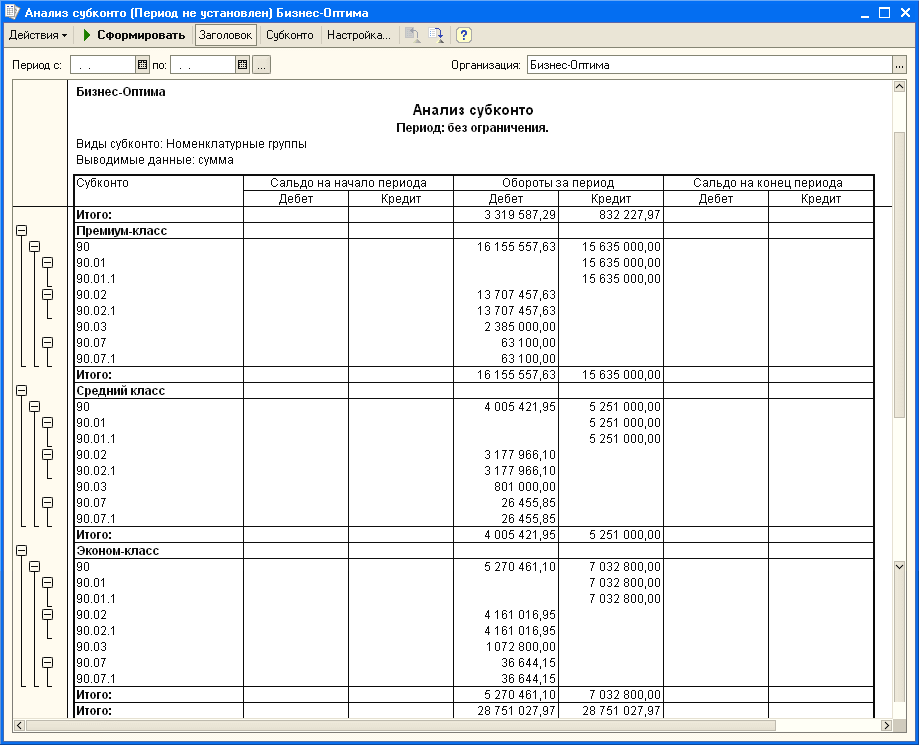Click the window title bar document icon
The height and width of the screenshot is (745, 919).
12,12
